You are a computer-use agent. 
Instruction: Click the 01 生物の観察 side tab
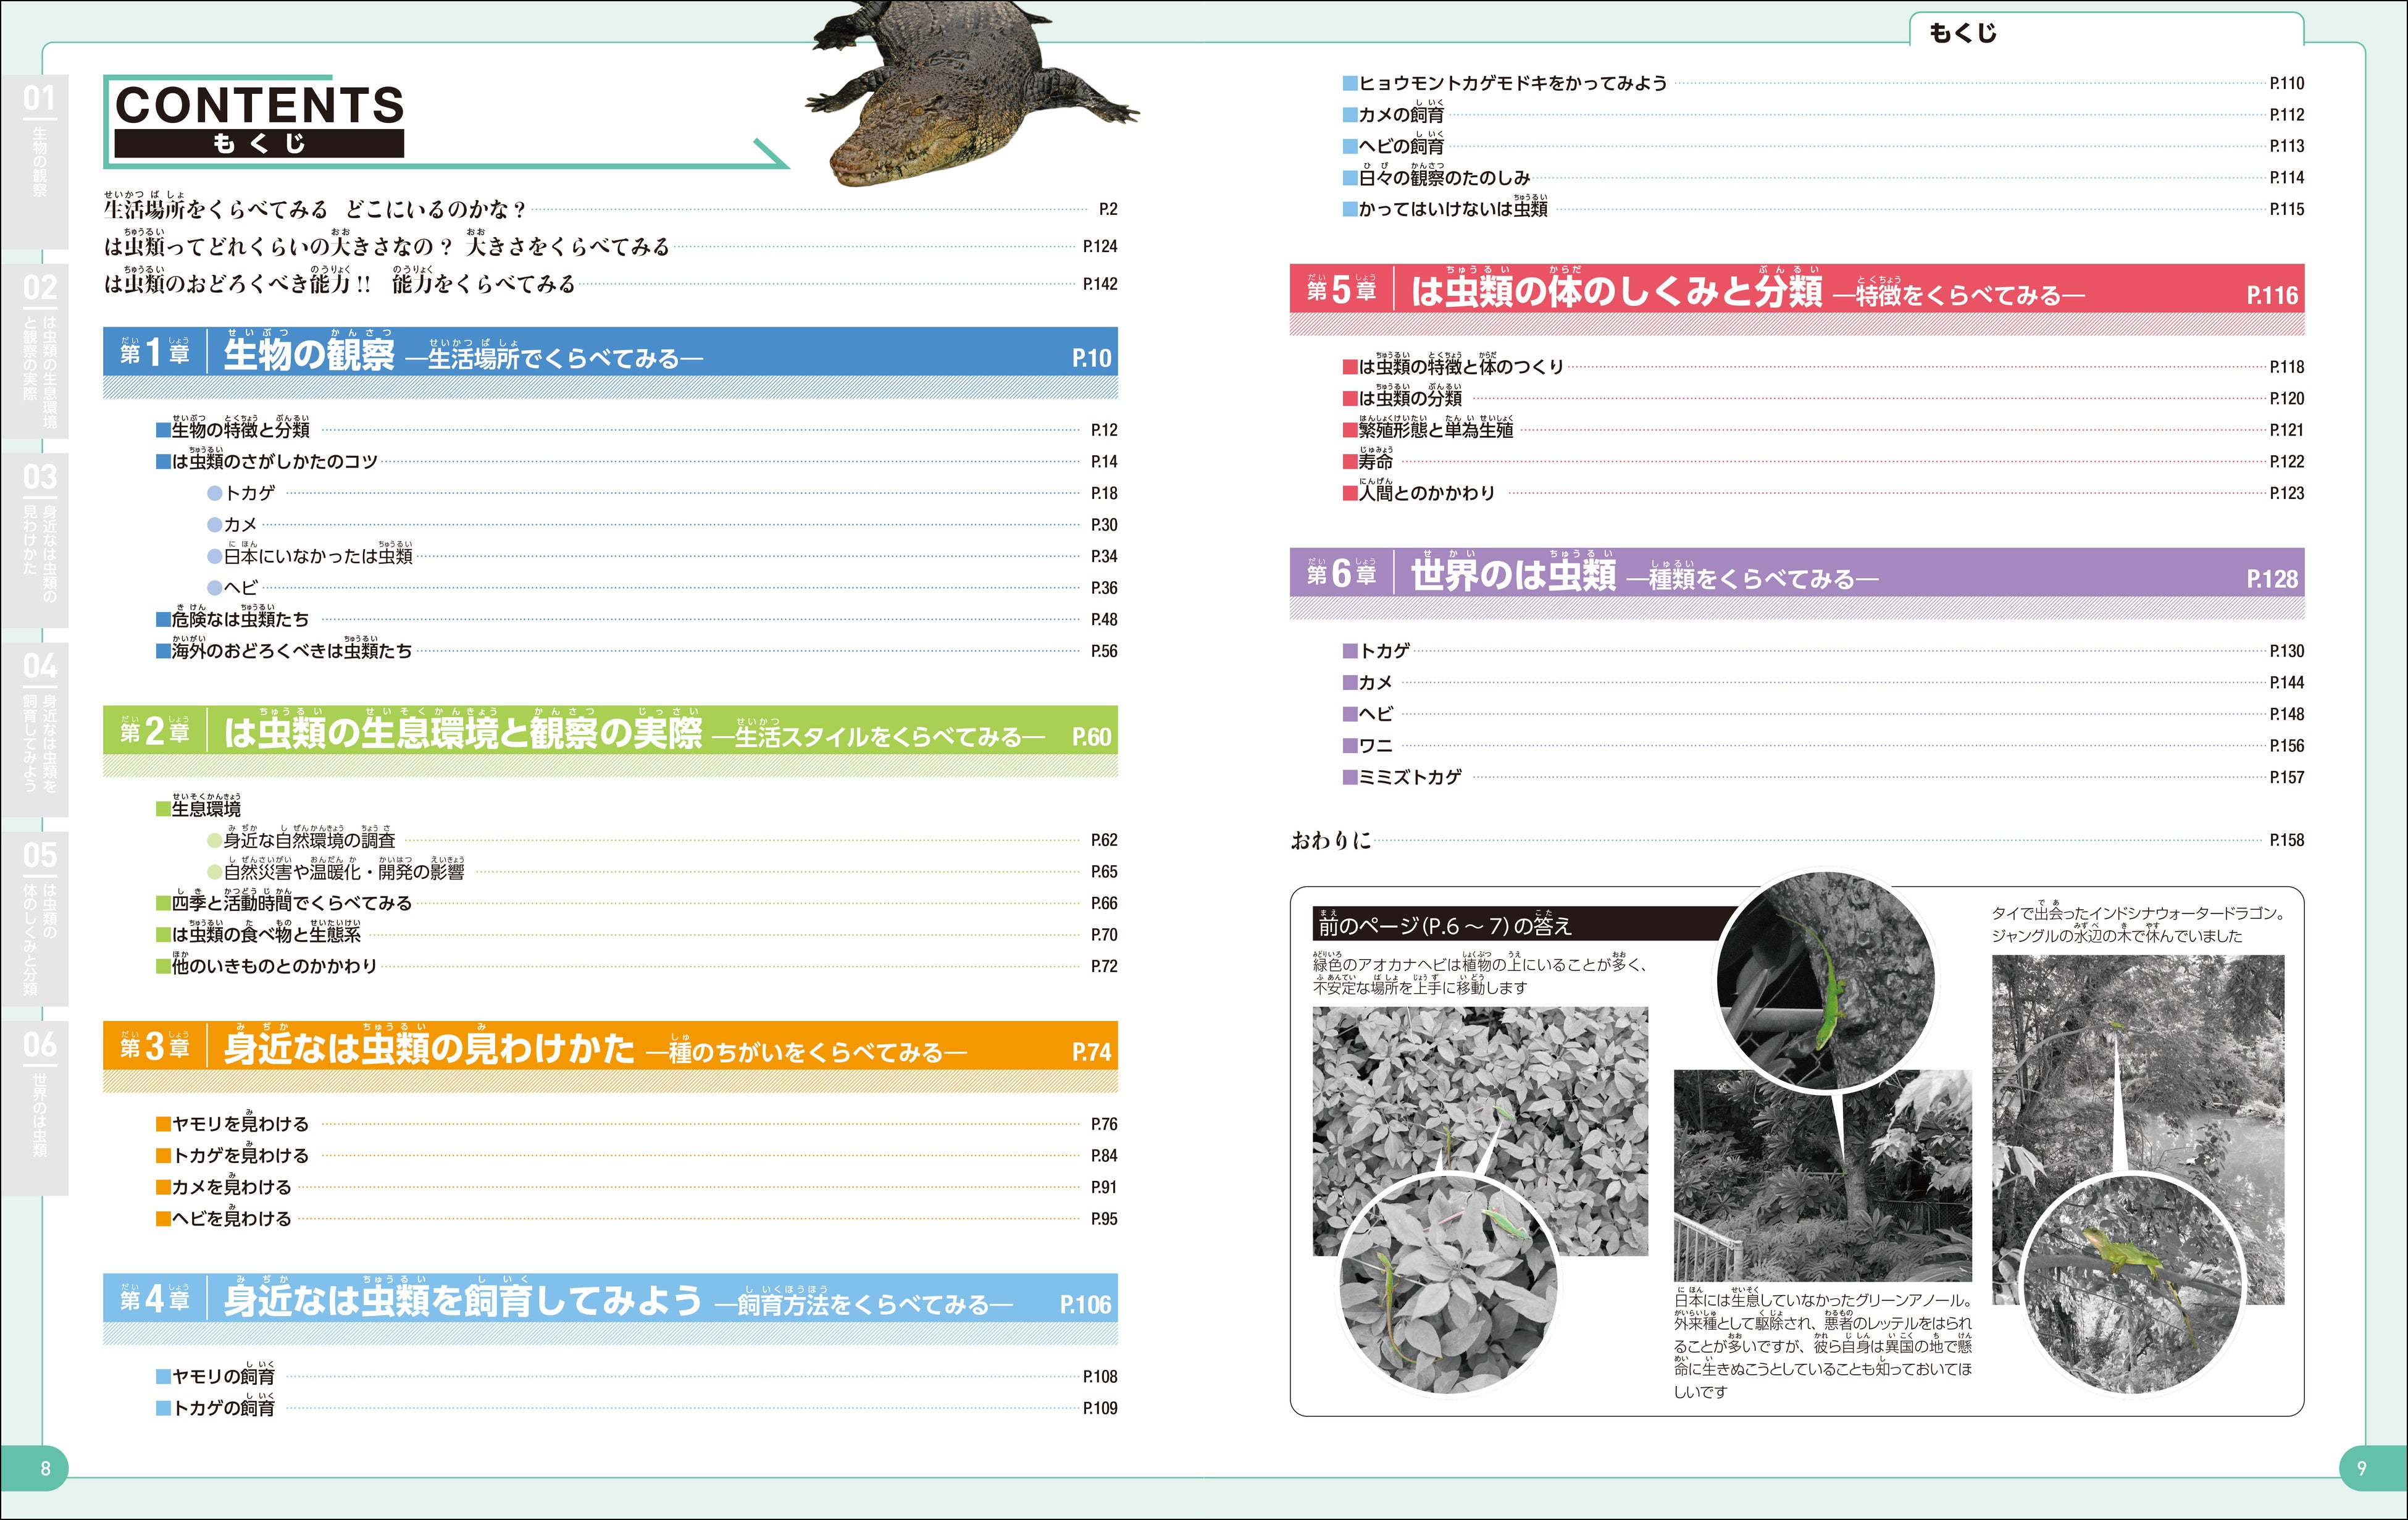click(35, 160)
